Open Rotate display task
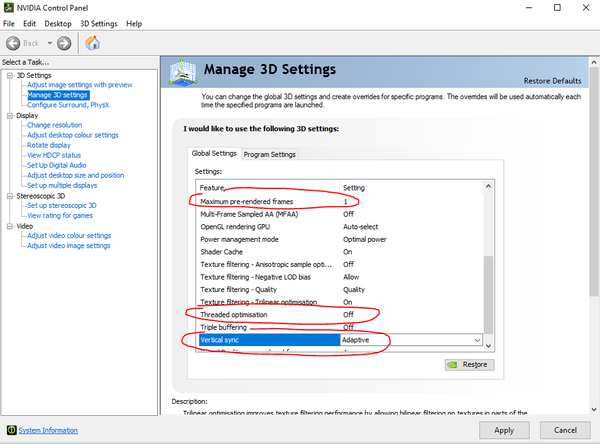 pos(49,145)
